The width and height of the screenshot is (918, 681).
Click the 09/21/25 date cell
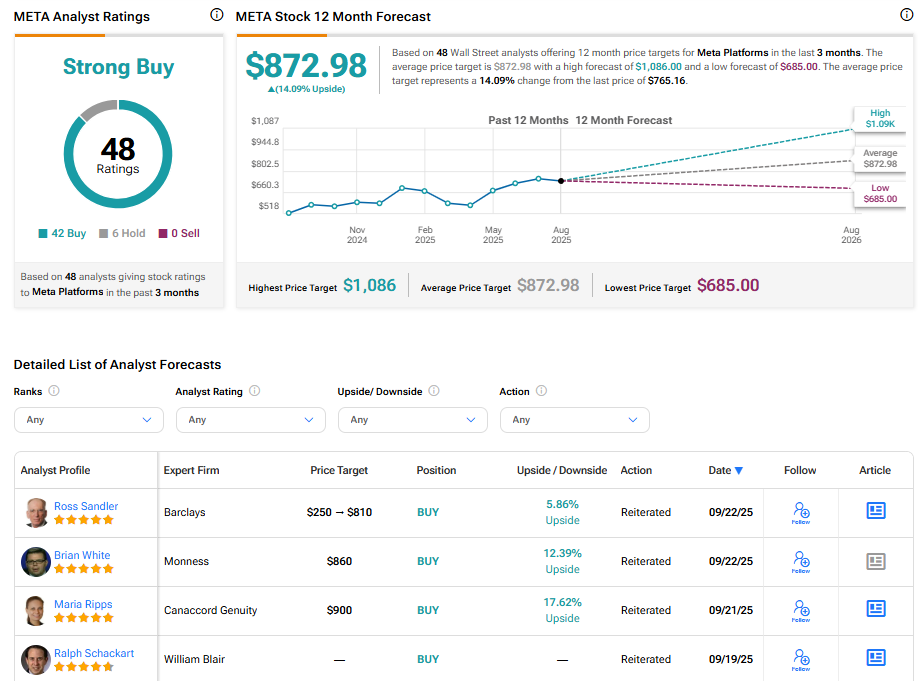click(731, 611)
